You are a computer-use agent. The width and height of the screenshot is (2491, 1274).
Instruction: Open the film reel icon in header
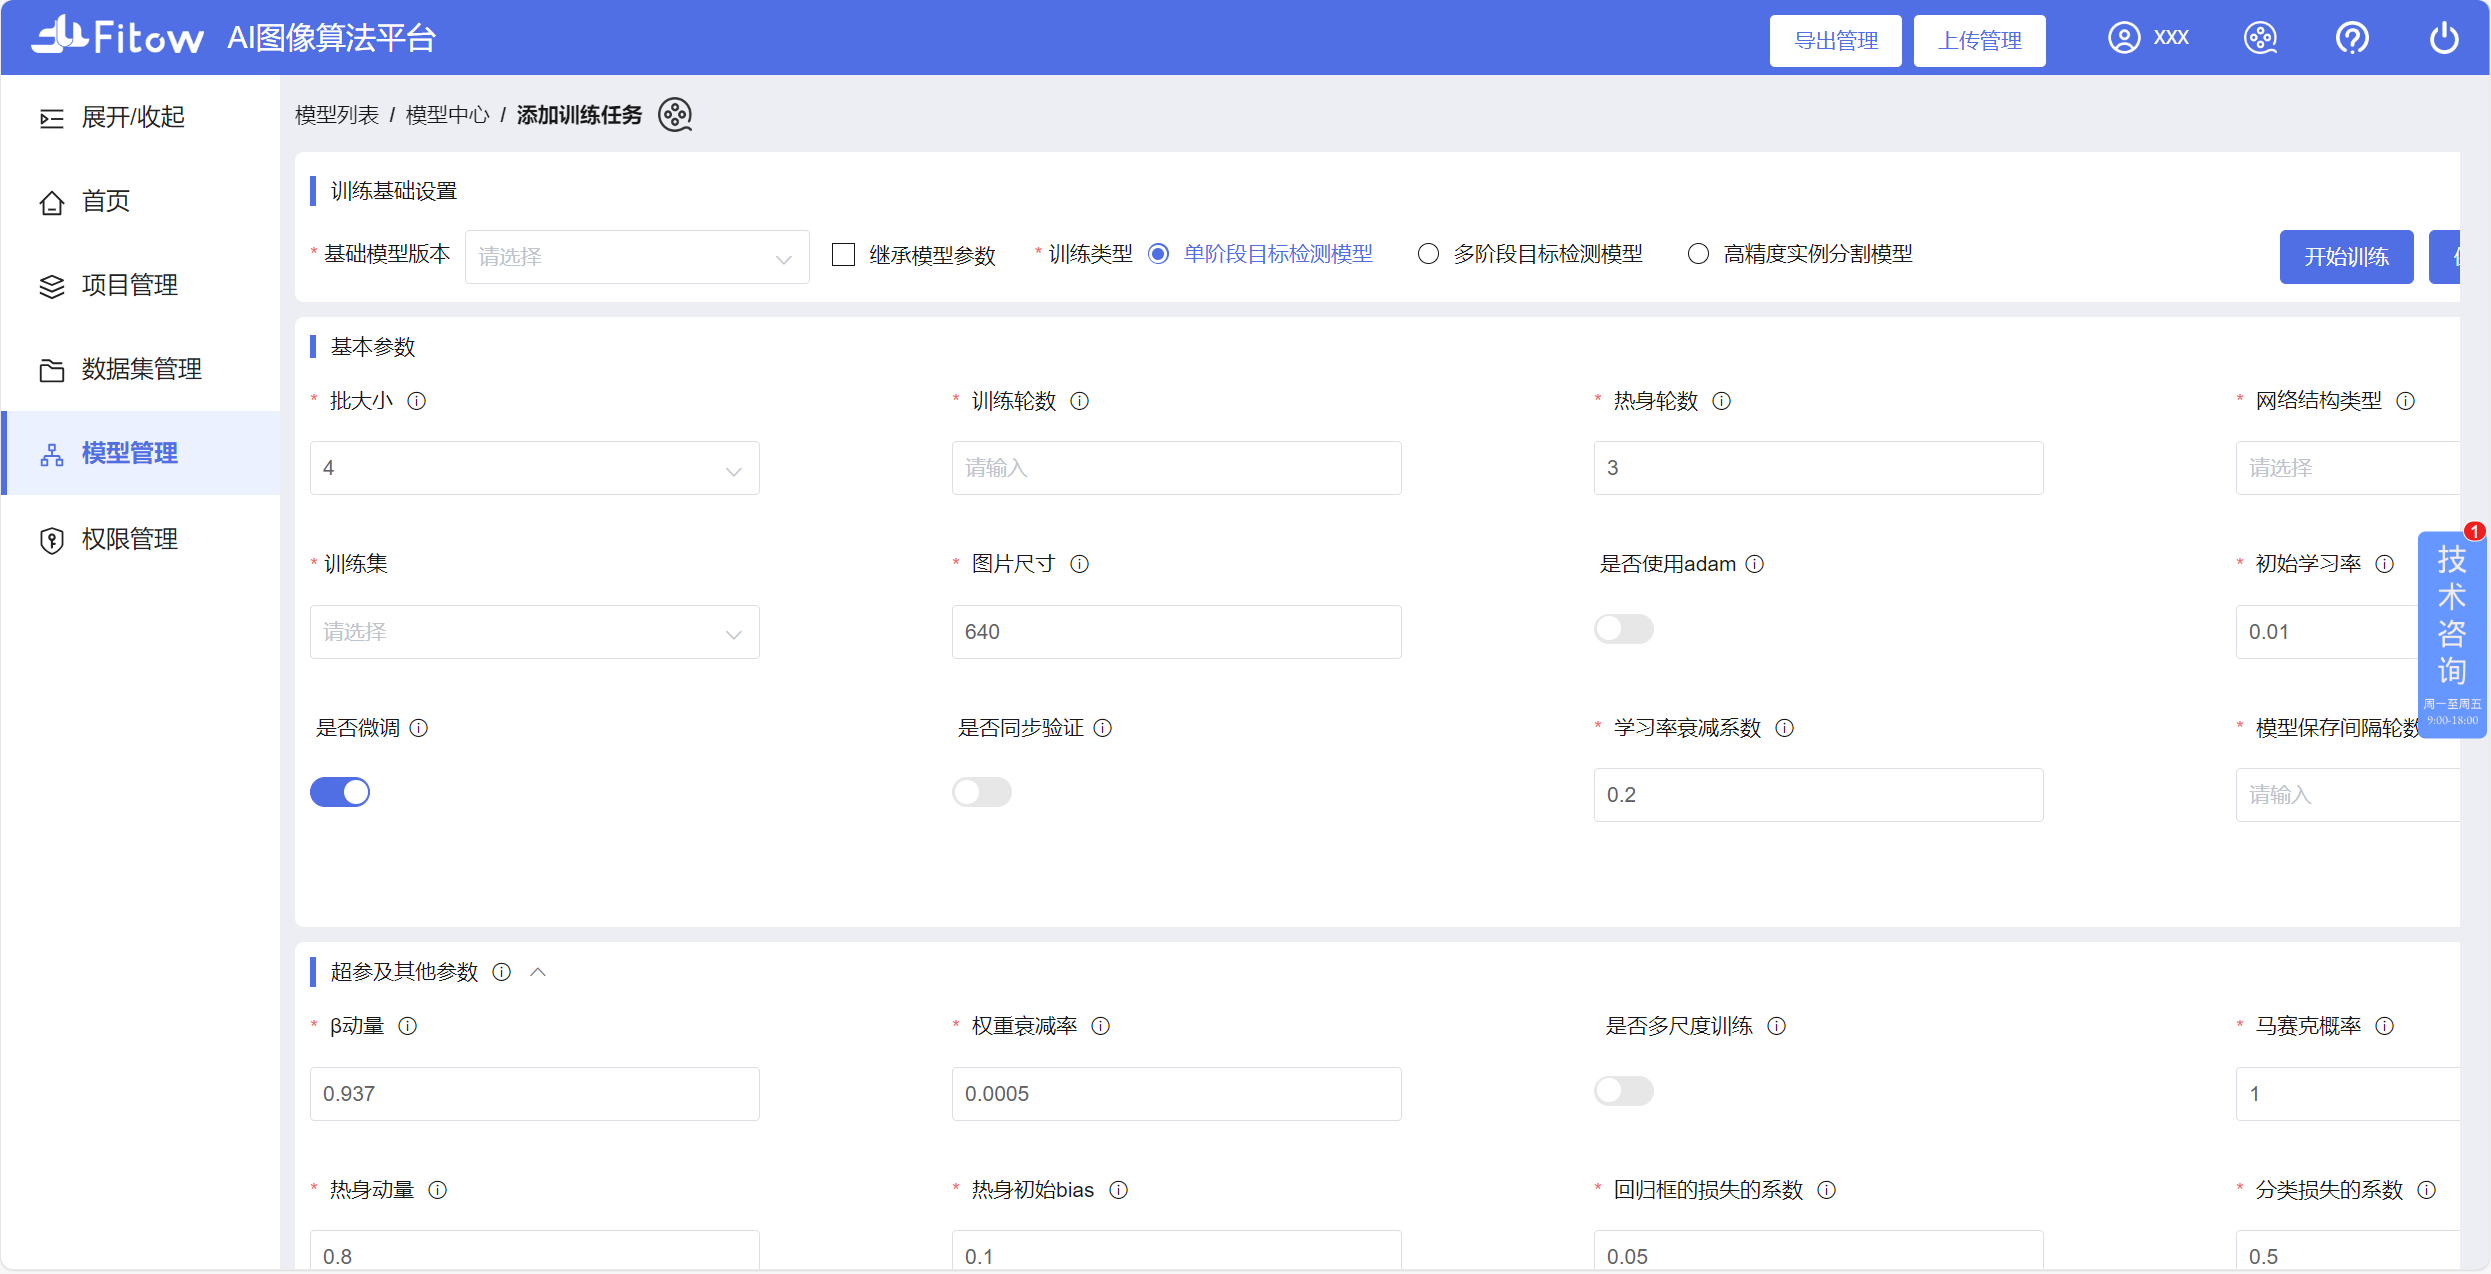pyautogui.click(x=2261, y=38)
